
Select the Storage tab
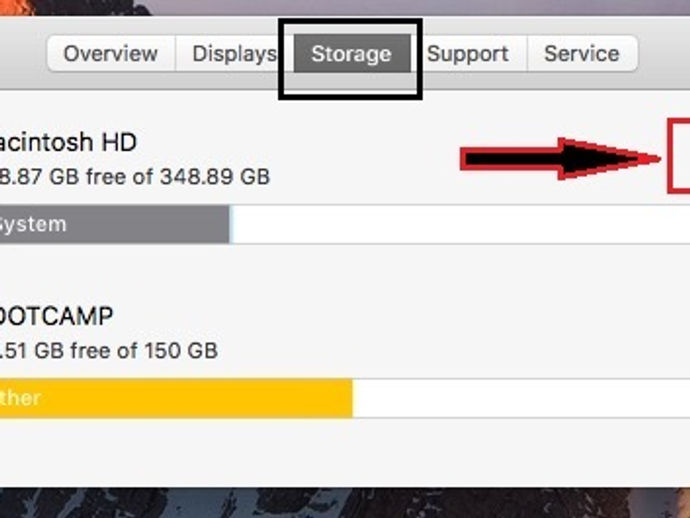point(350,54)
